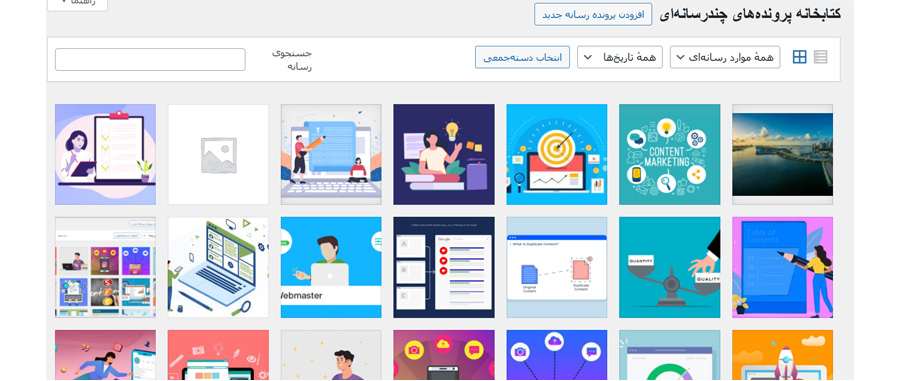Screen dimensions: 900x381
Task: Switch to grid view icon
Action: [800, 57]
